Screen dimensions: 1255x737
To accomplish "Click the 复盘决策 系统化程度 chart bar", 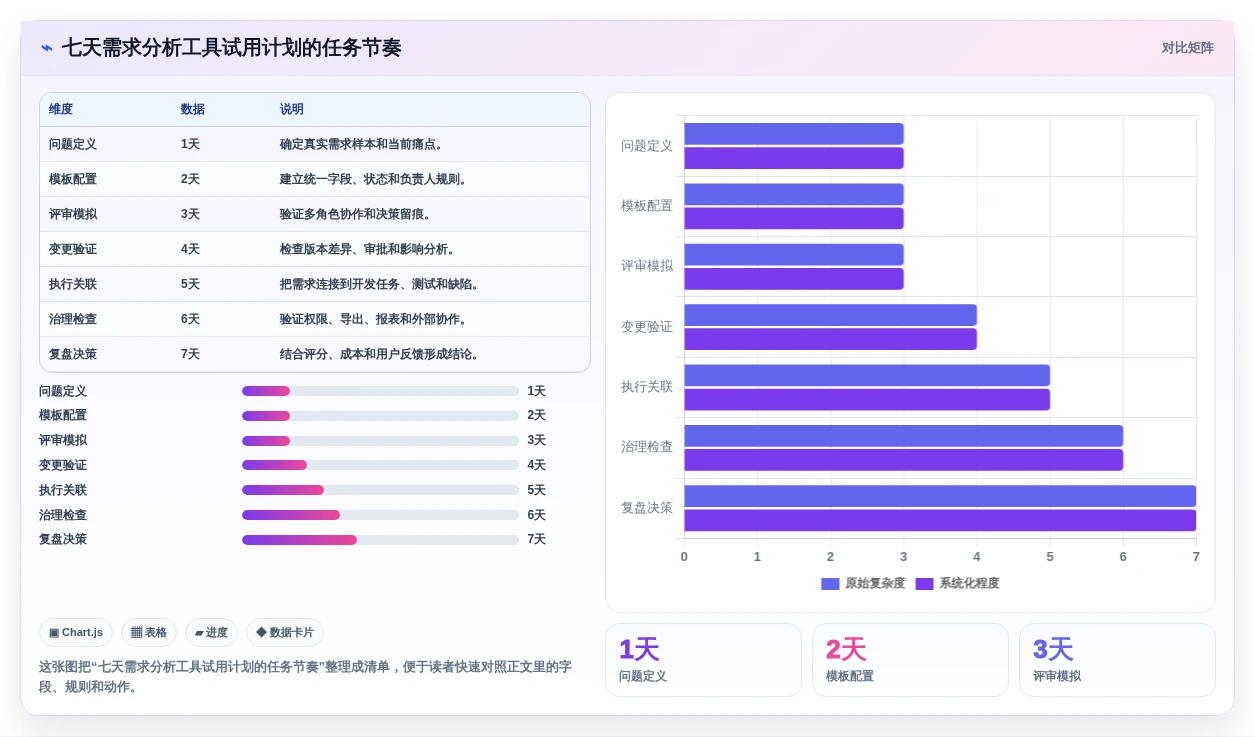I will click(940, 520).
